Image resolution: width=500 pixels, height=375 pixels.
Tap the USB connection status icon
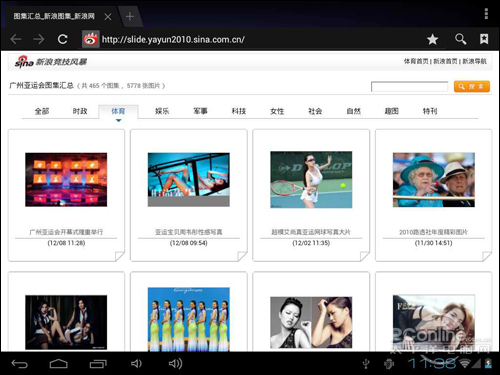(366, 364)
